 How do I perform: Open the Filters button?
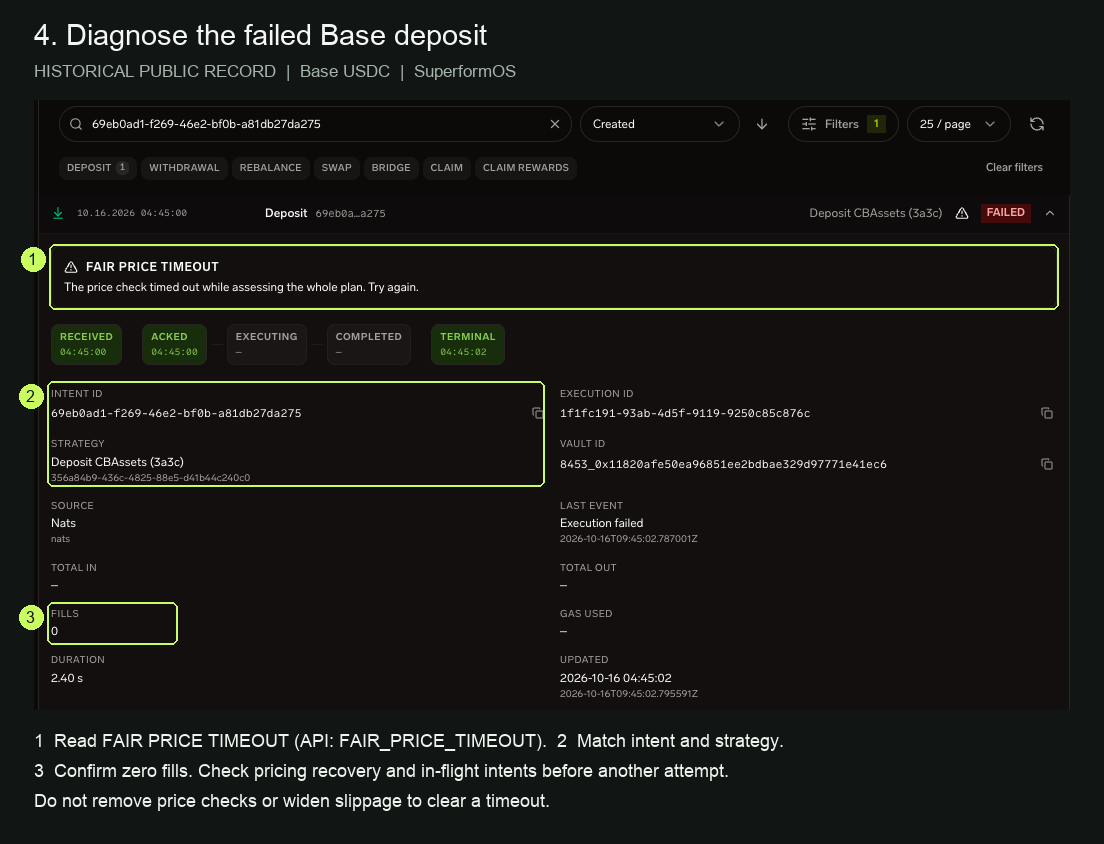point(843,124)
